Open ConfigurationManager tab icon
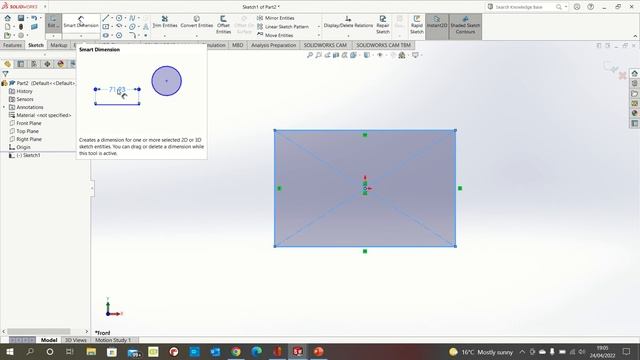Image resolution: width=640 pixels, height=360 pixels. pyautogui.click(x=34, y=64)
